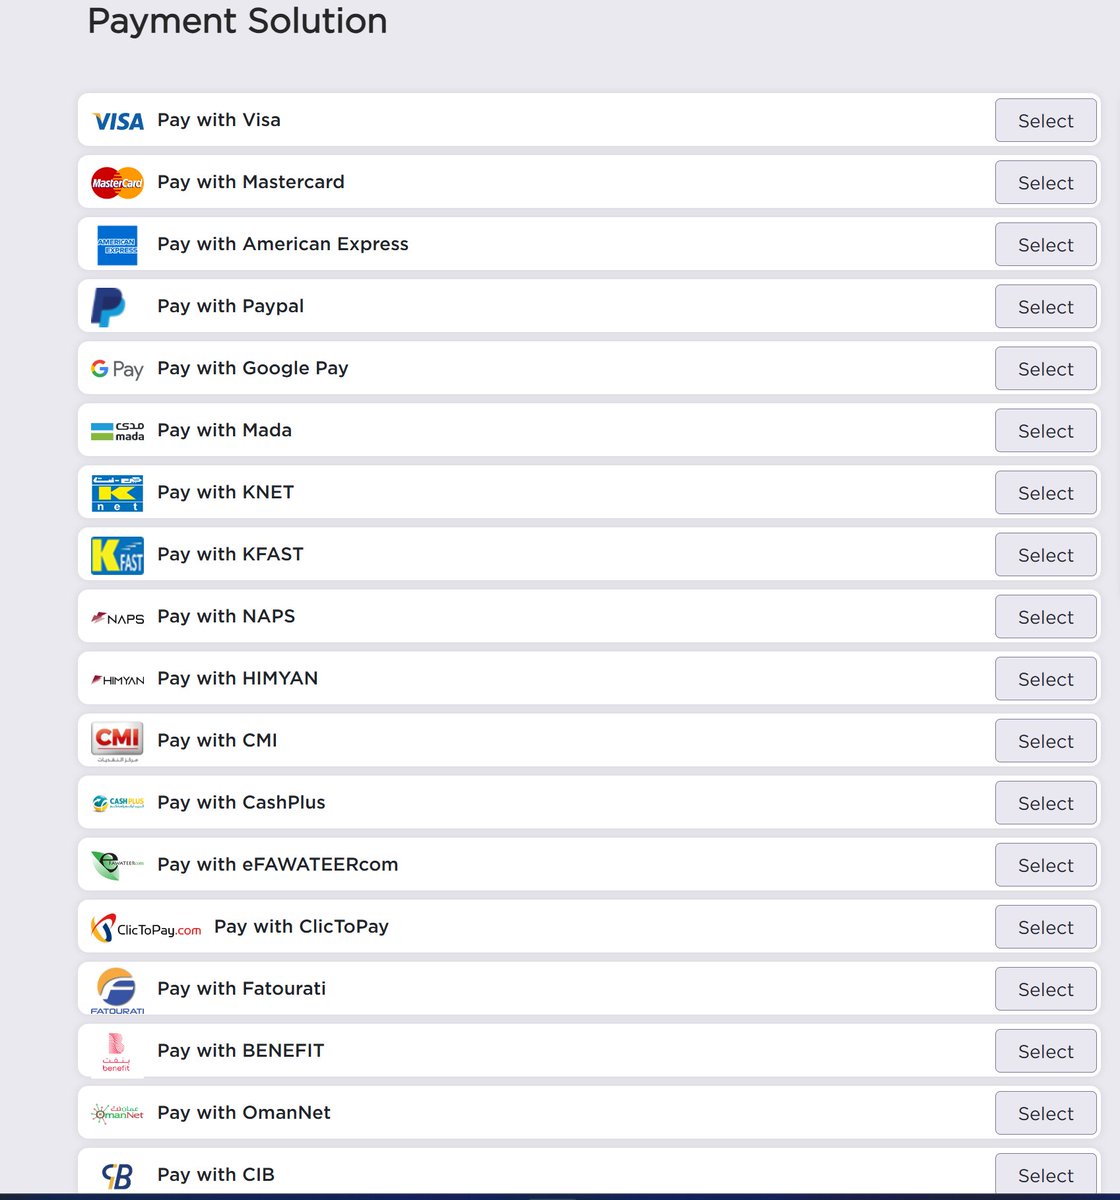The height and width of the screenshot is (1200, 1120).
Task: Click the Mada logo icon
Action: (x=117, y=431)
